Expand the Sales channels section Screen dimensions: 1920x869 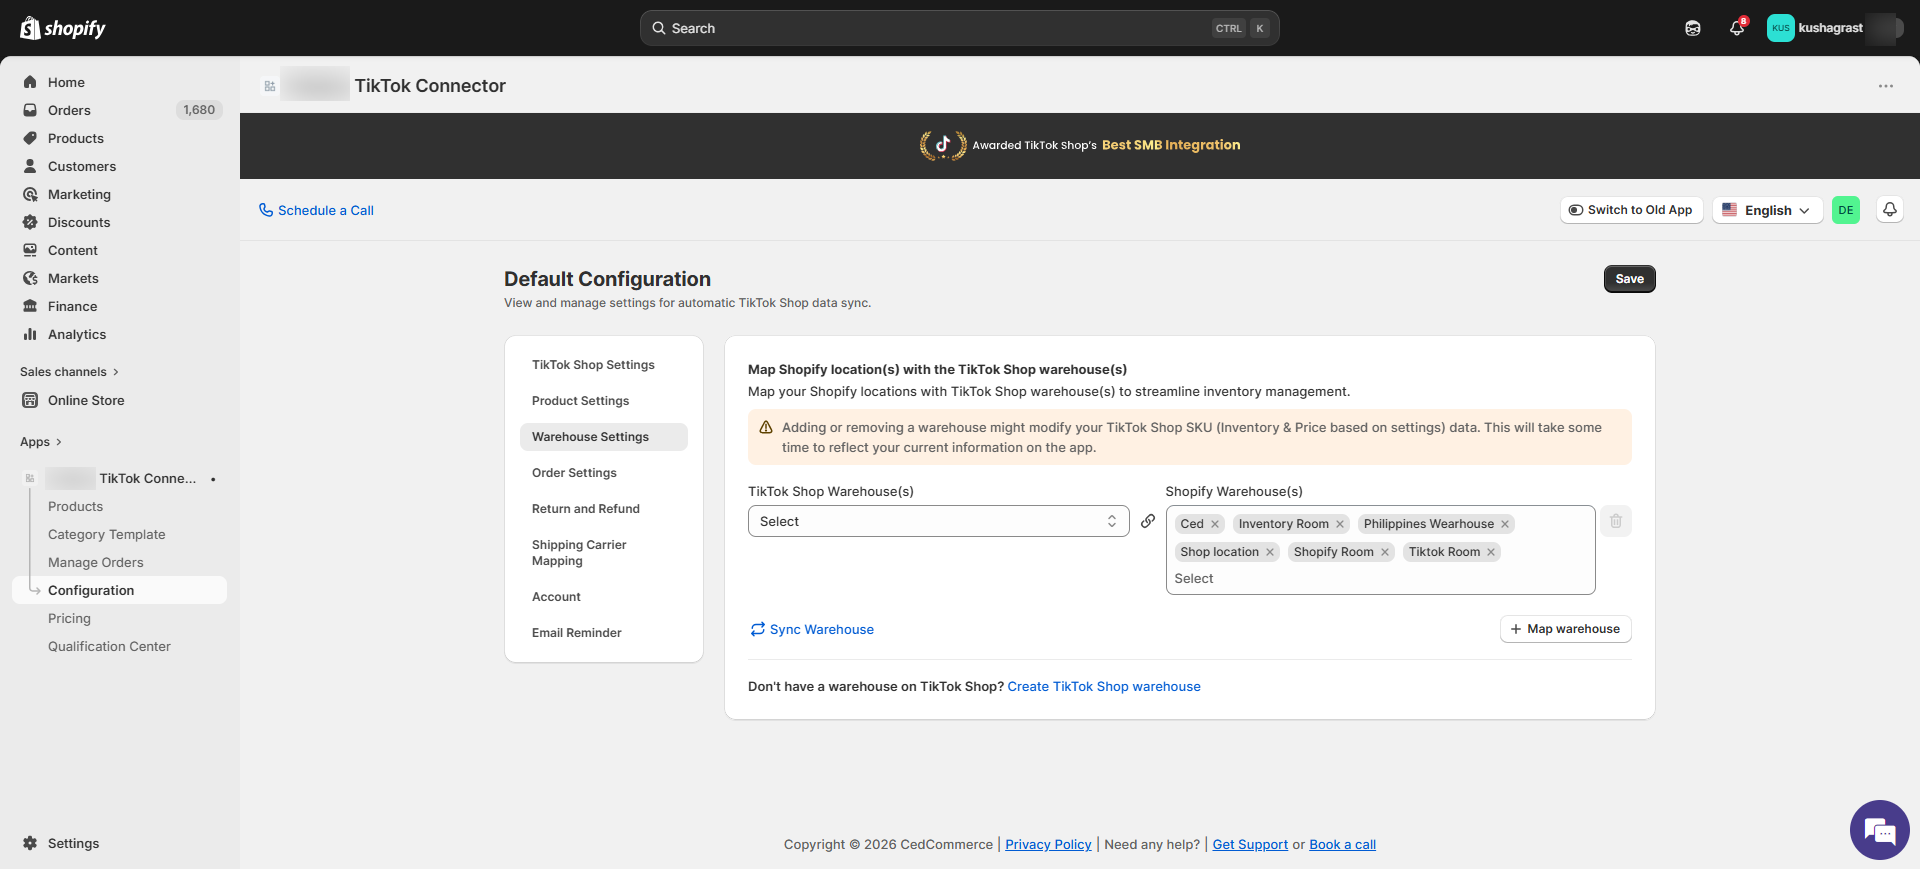69,372
